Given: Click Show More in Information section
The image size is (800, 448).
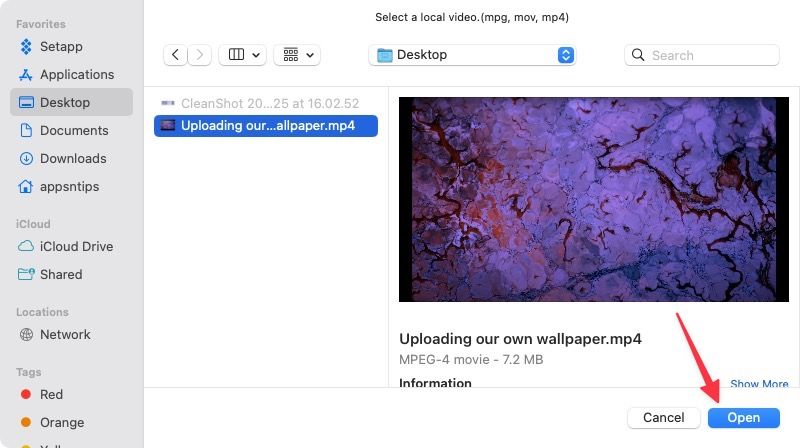Looking at the screenshot, I should click(x=759, y=383).
